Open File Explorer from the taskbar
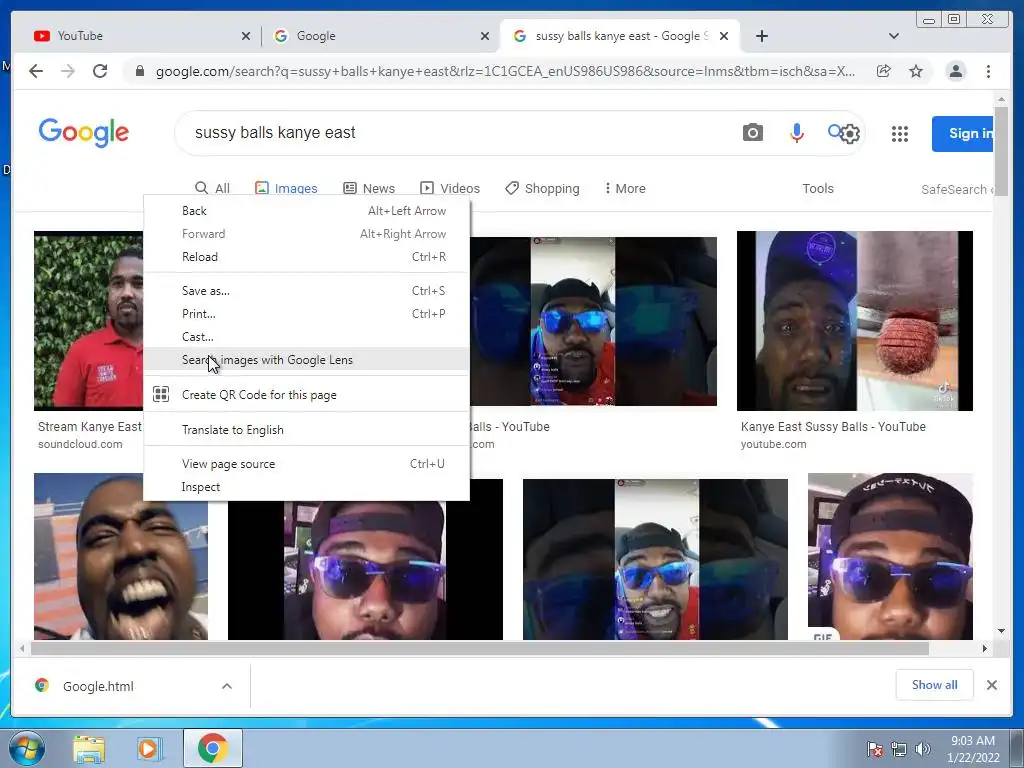Image resolution: width=1024 pixels, height=768 pixels. point(89,748)
